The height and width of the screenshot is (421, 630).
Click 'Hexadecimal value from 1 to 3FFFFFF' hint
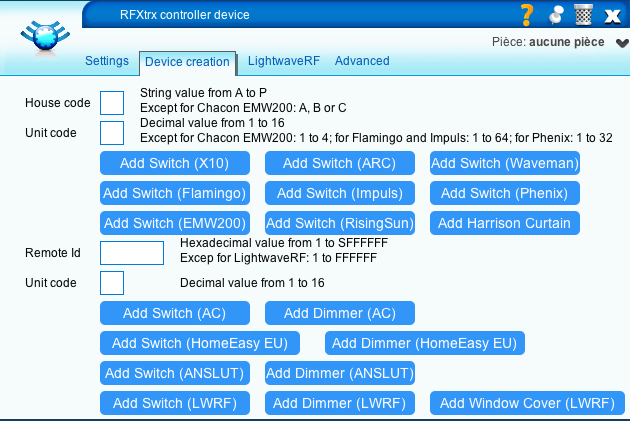click(284, 243)
